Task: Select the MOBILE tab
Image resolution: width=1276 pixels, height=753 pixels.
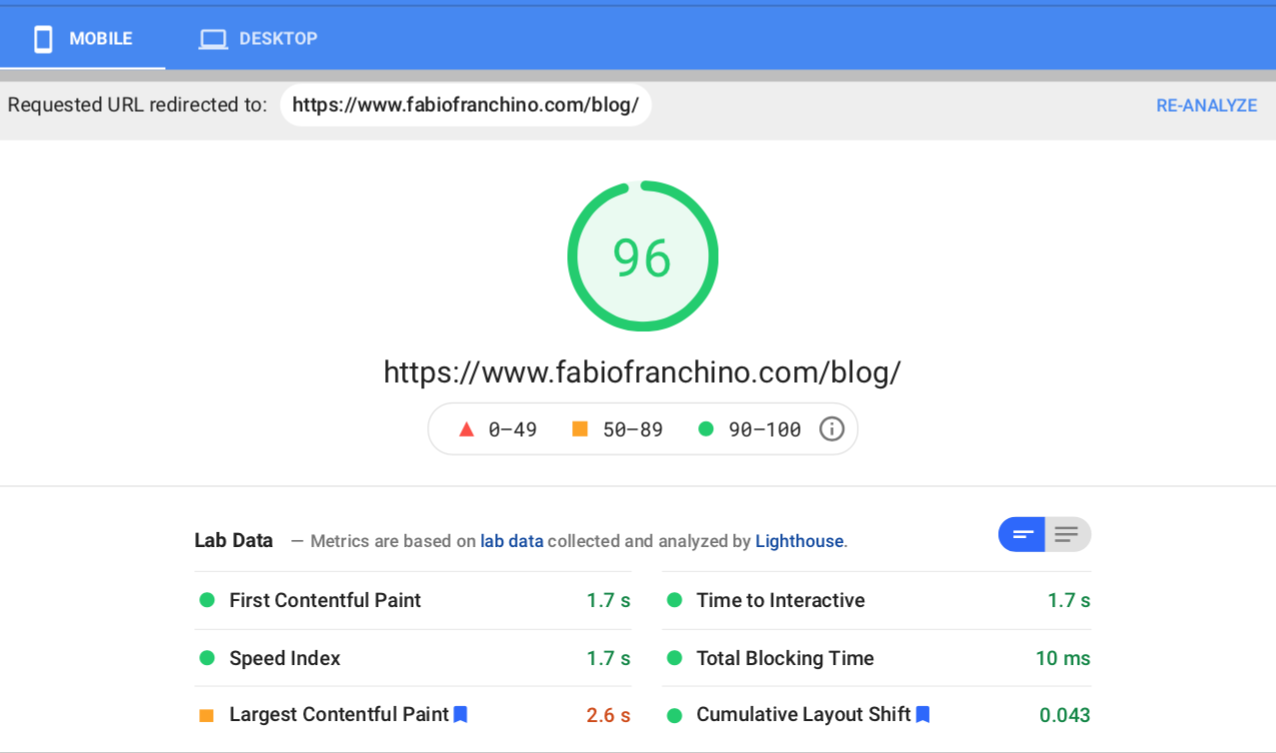Action: click(x=83, y=39)
